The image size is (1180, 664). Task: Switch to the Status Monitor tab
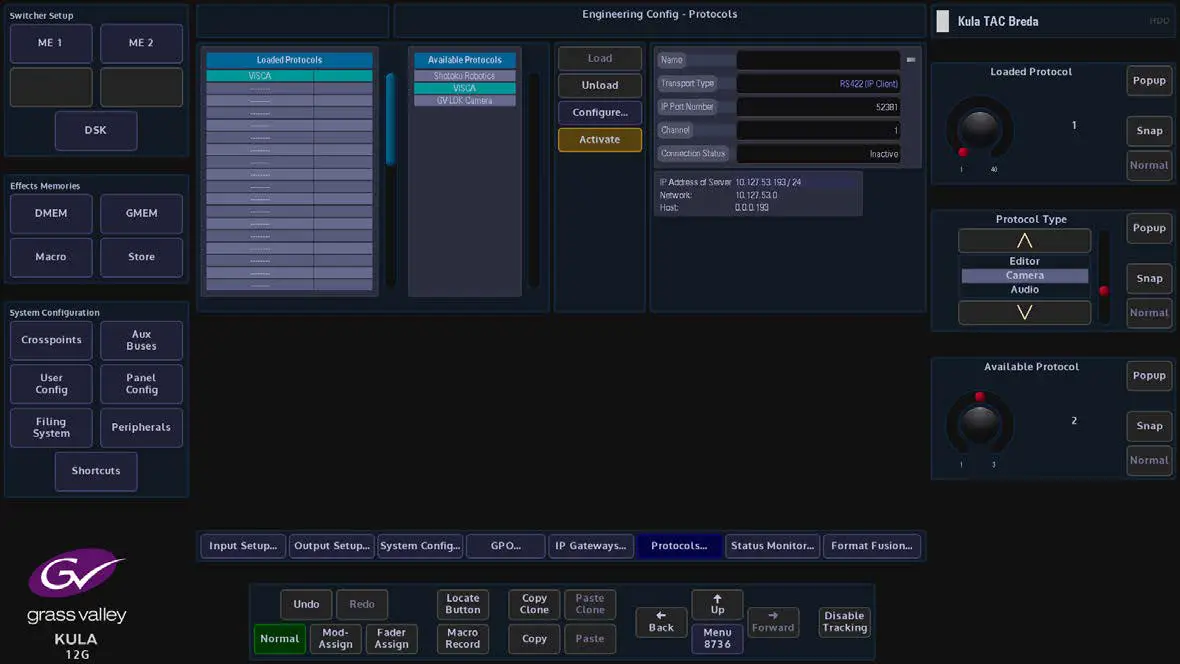(x=772, y=546)
